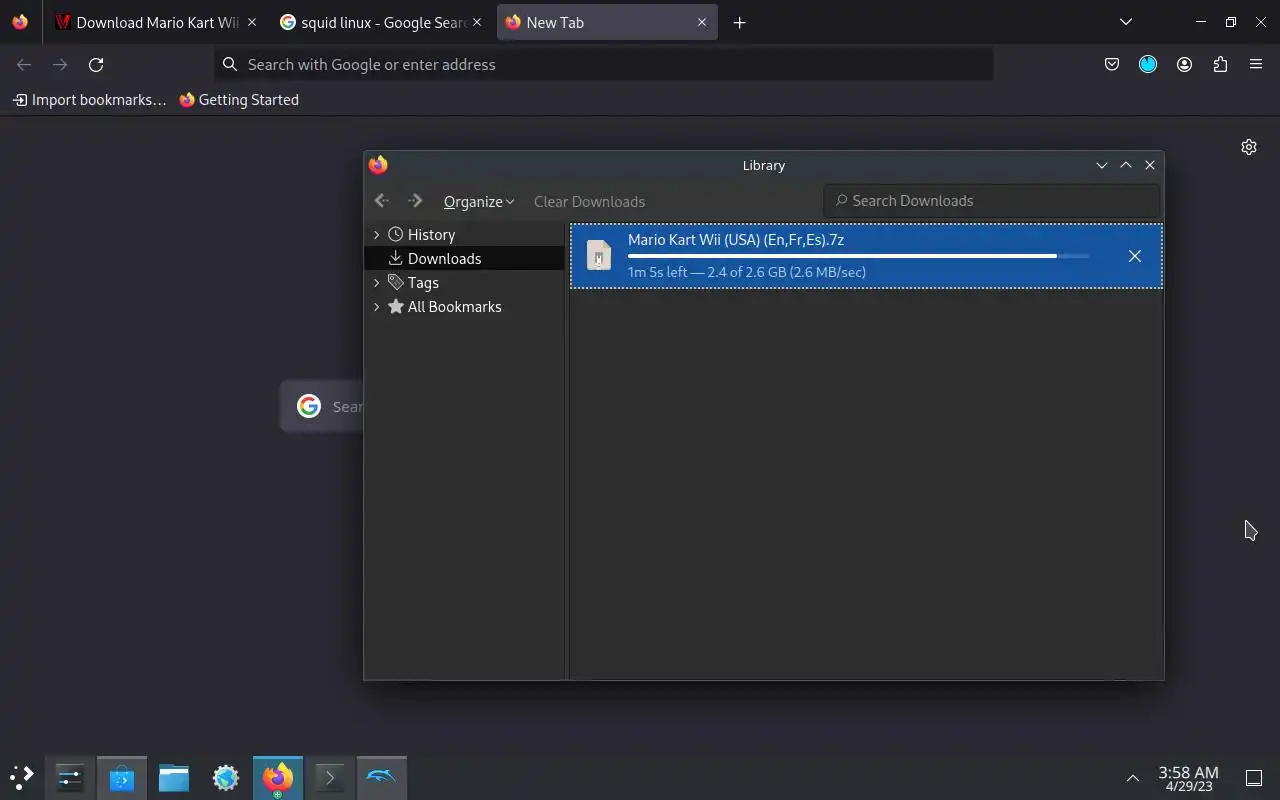Open the Konsole terminal taskbar icon

pyautogui.click(x=330, y=777)
